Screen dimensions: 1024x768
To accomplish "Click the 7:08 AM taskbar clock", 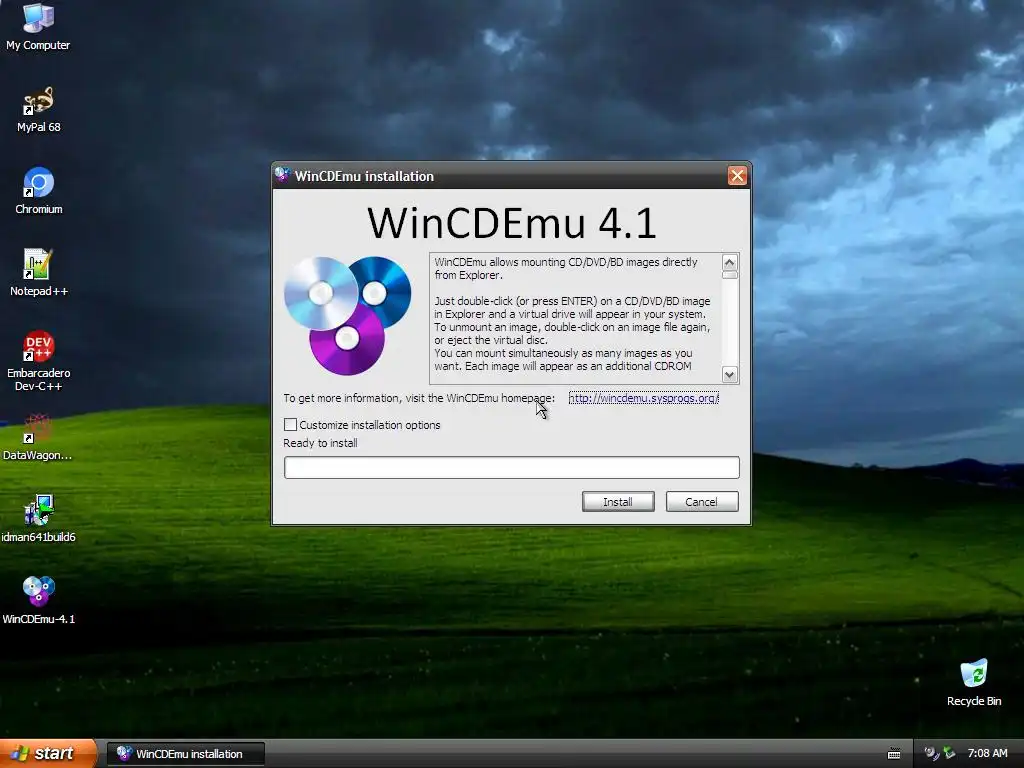I will 987,753.
